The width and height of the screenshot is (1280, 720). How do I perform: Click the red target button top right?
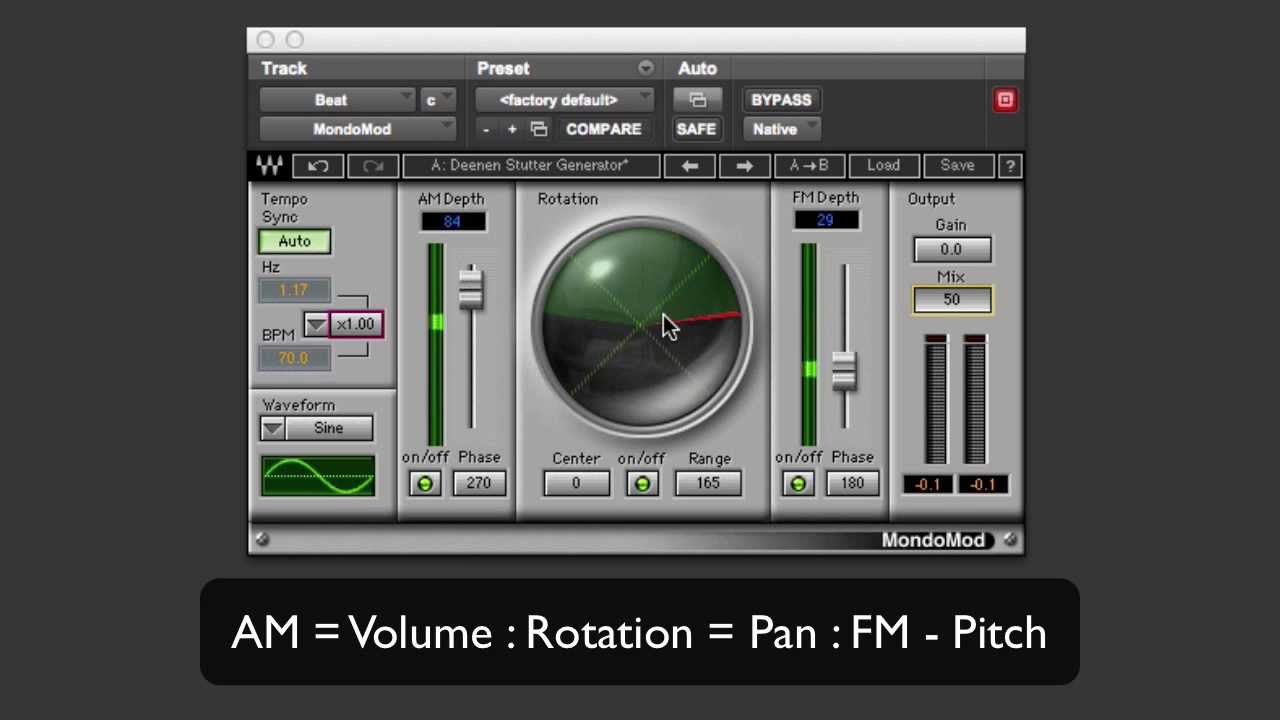coord(1005,100)
